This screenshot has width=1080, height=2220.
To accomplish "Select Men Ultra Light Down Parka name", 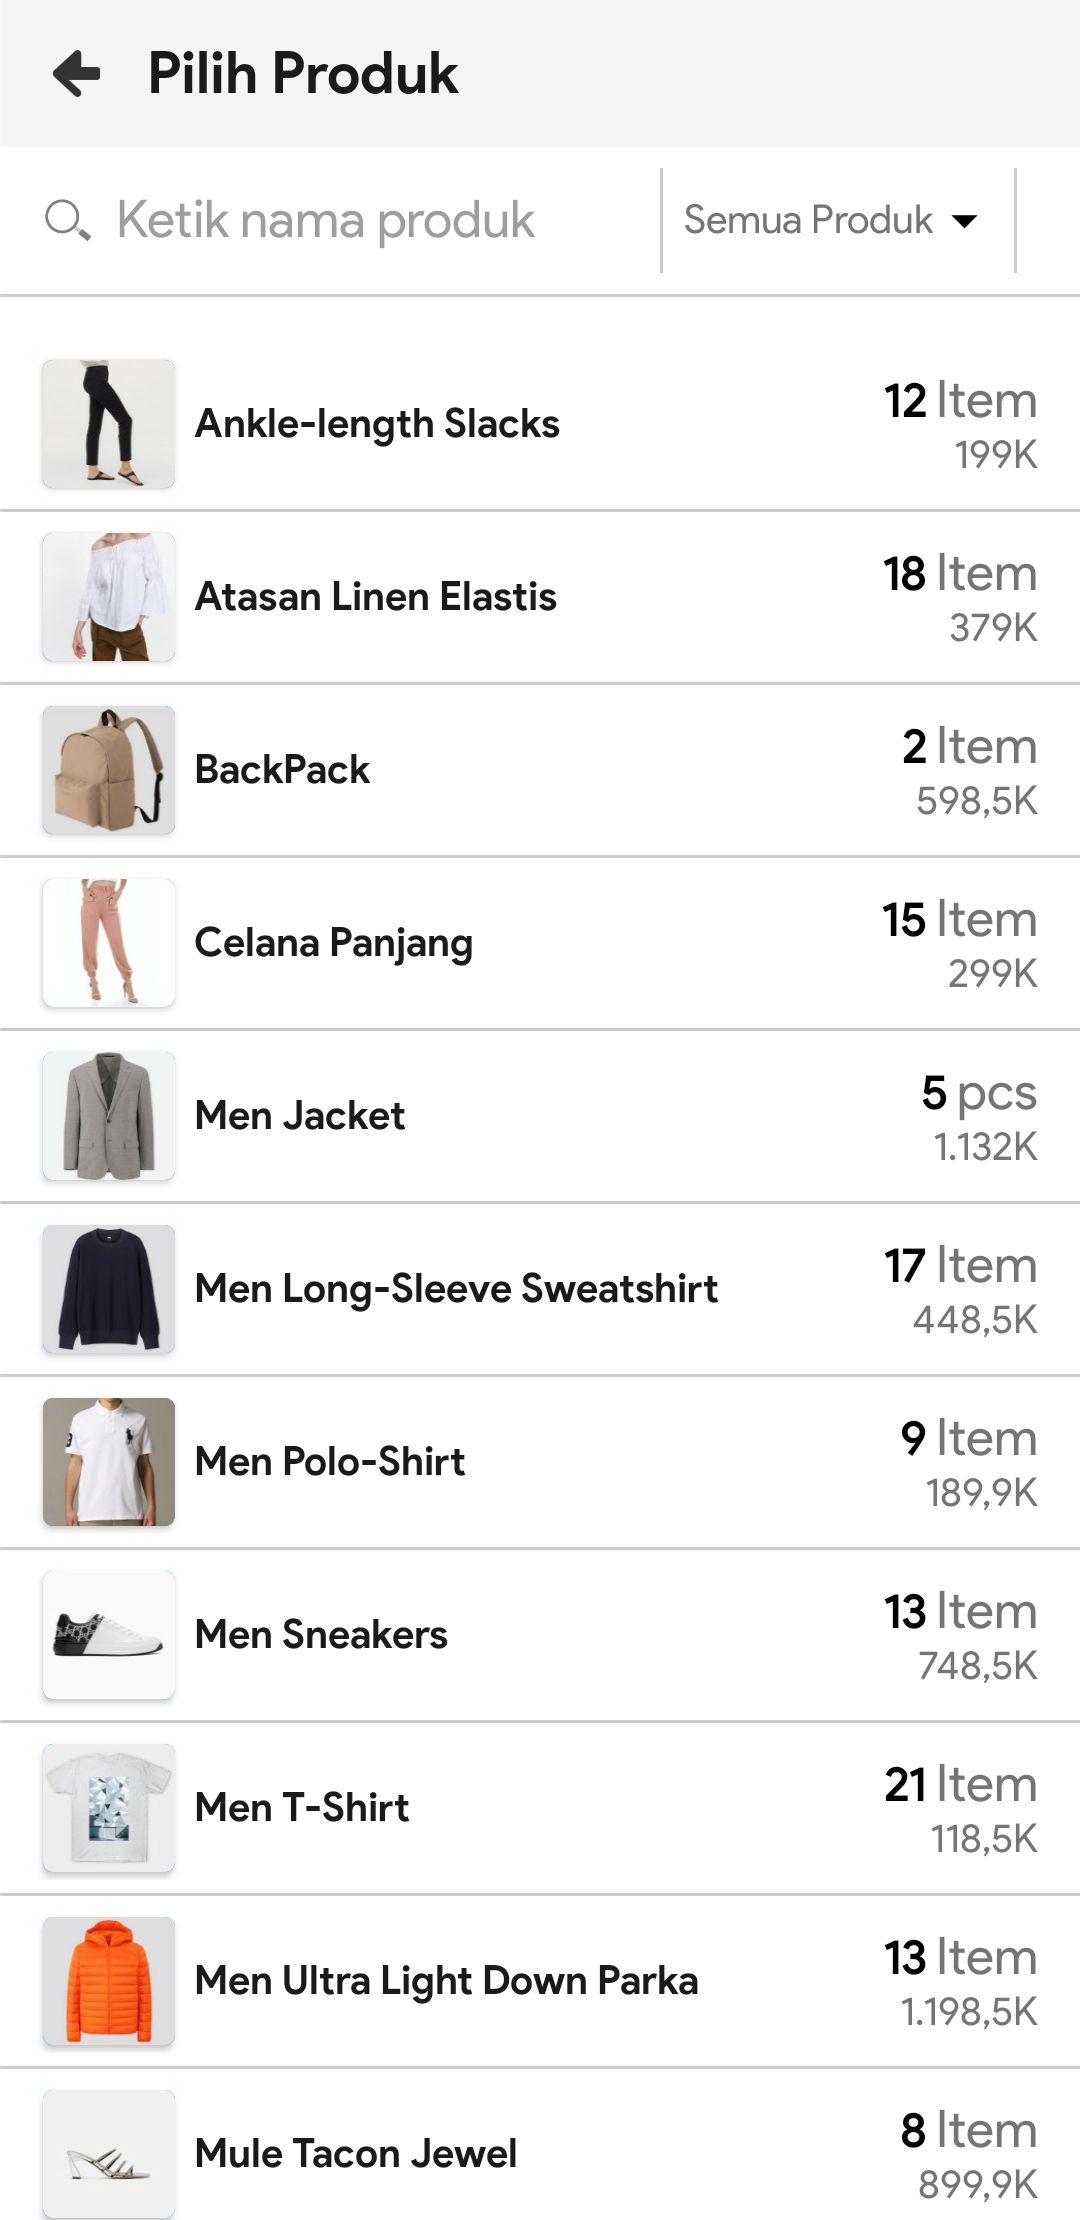I will [x=446, y=1981].
